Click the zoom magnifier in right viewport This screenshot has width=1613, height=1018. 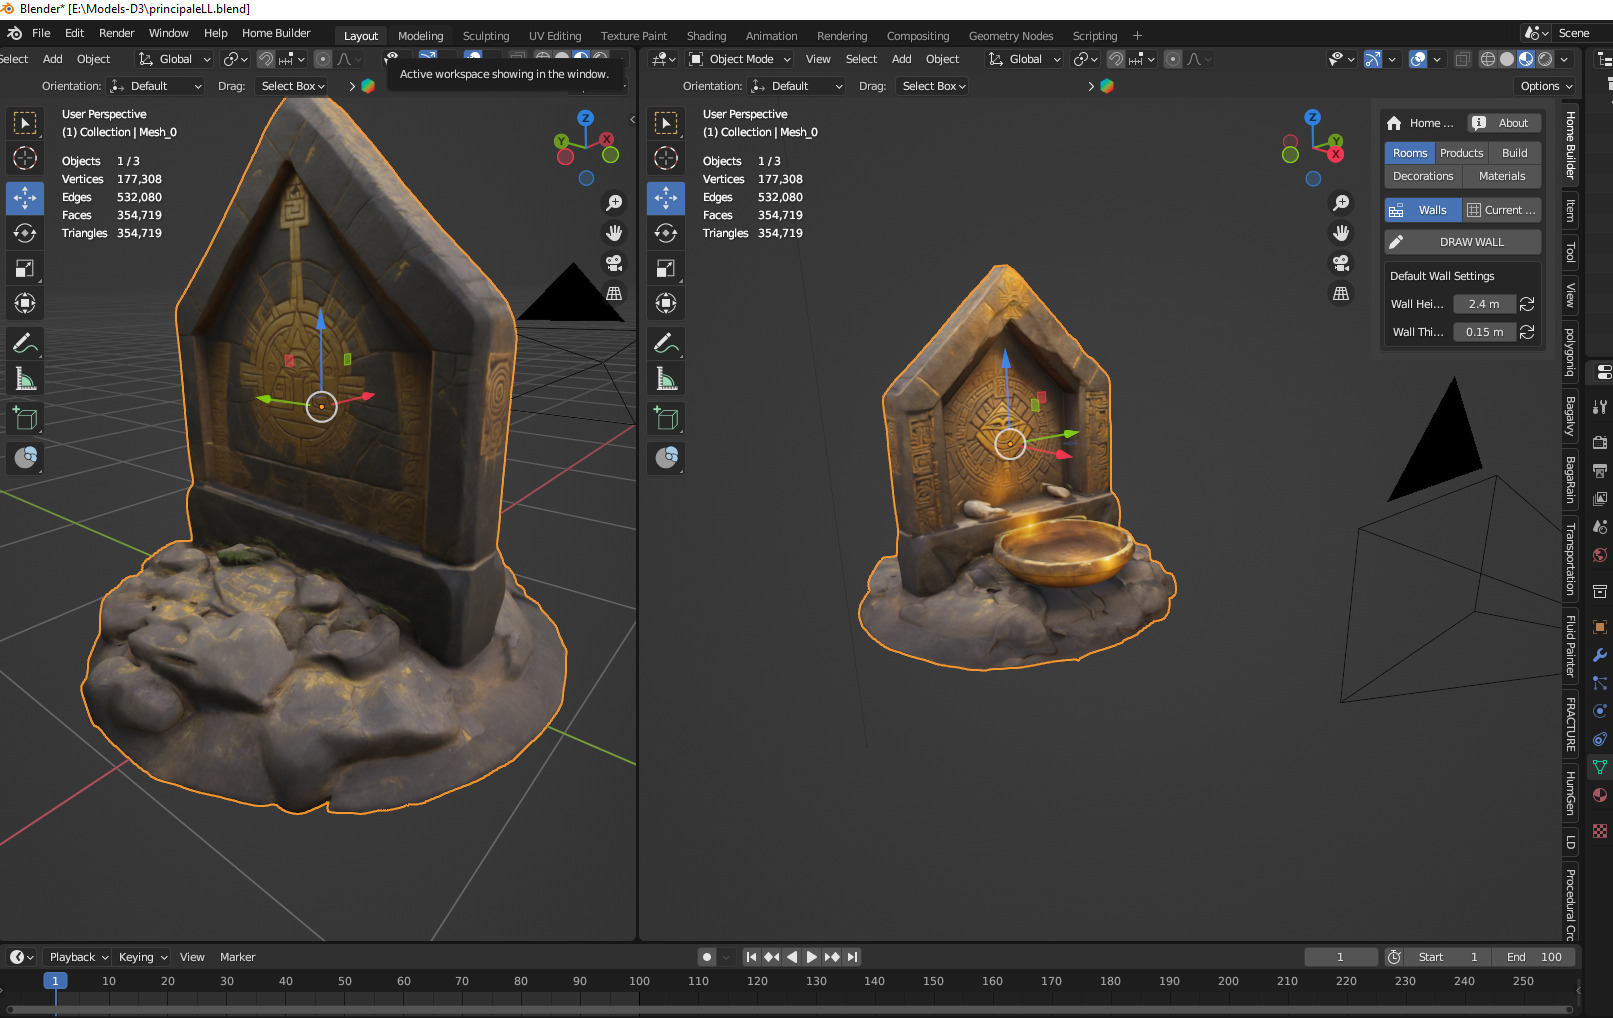tap(1341, 203)
